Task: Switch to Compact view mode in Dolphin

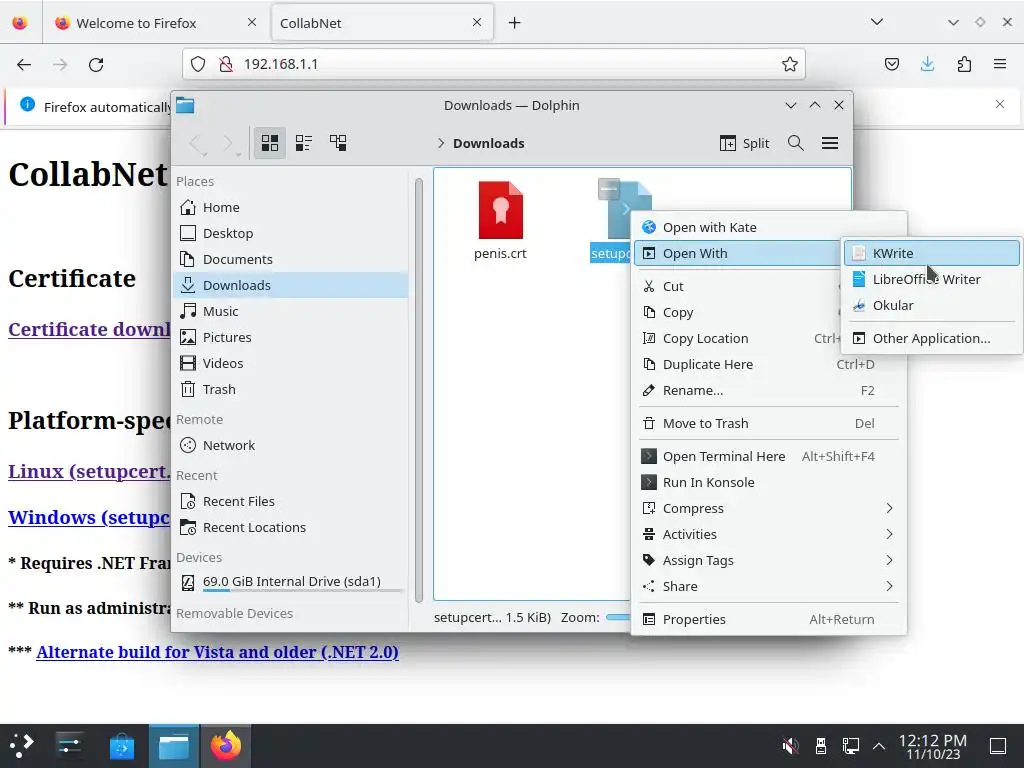Action: coord(304,142)
